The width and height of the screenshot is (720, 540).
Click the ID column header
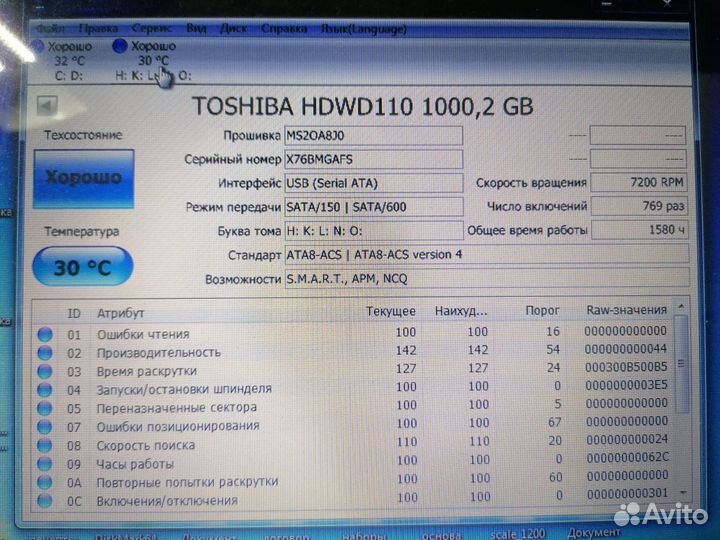coord(74,313)
